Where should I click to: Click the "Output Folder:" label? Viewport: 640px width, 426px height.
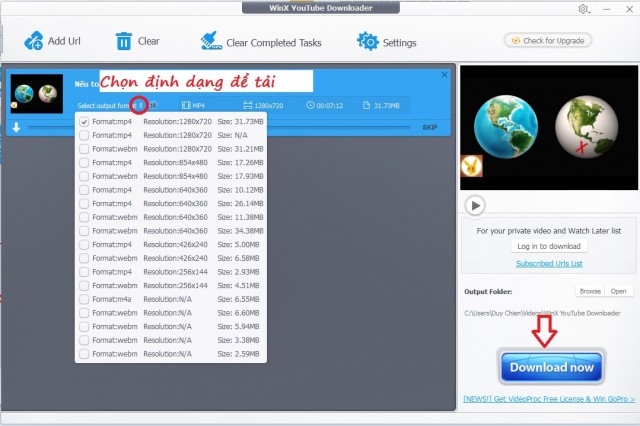(x=488, y=292)
